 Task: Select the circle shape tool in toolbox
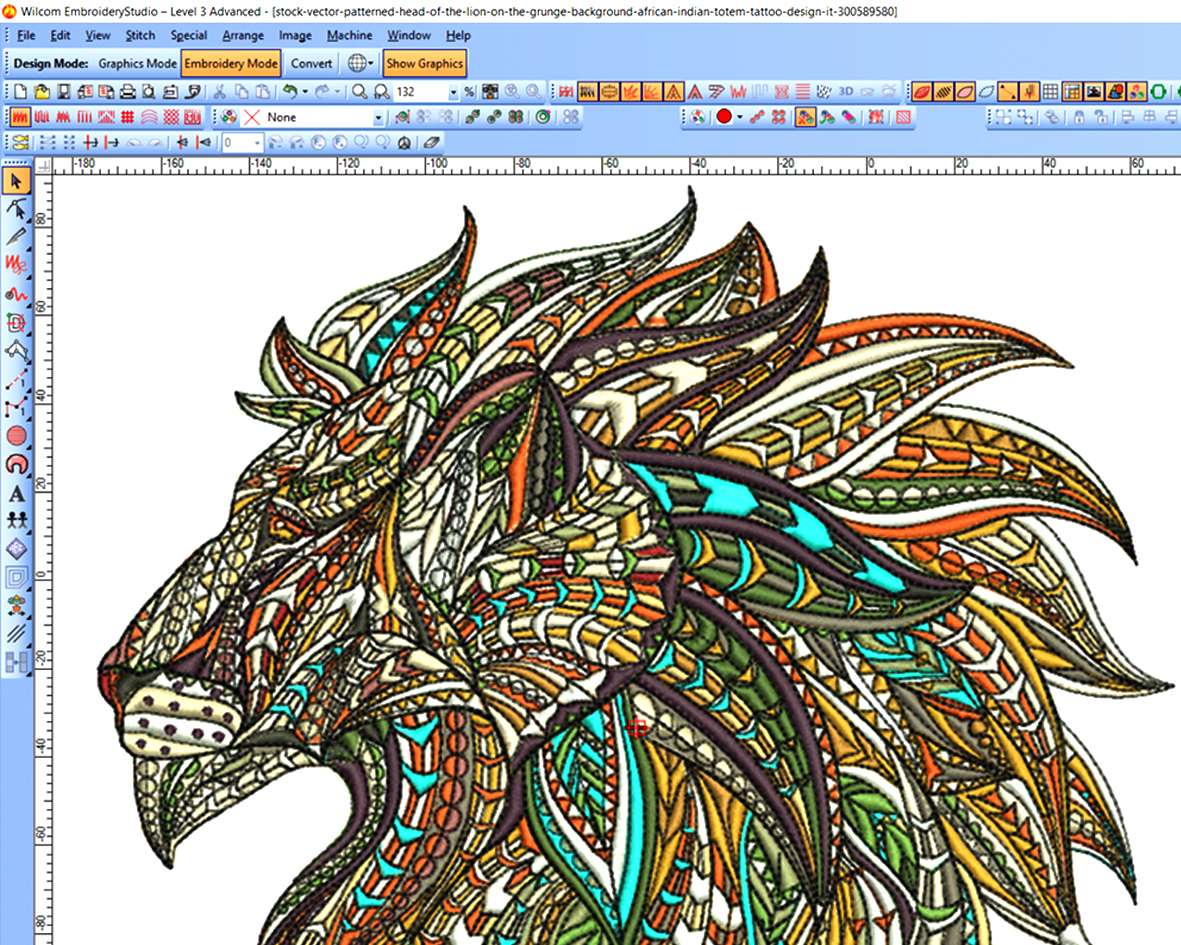[16, 436]
